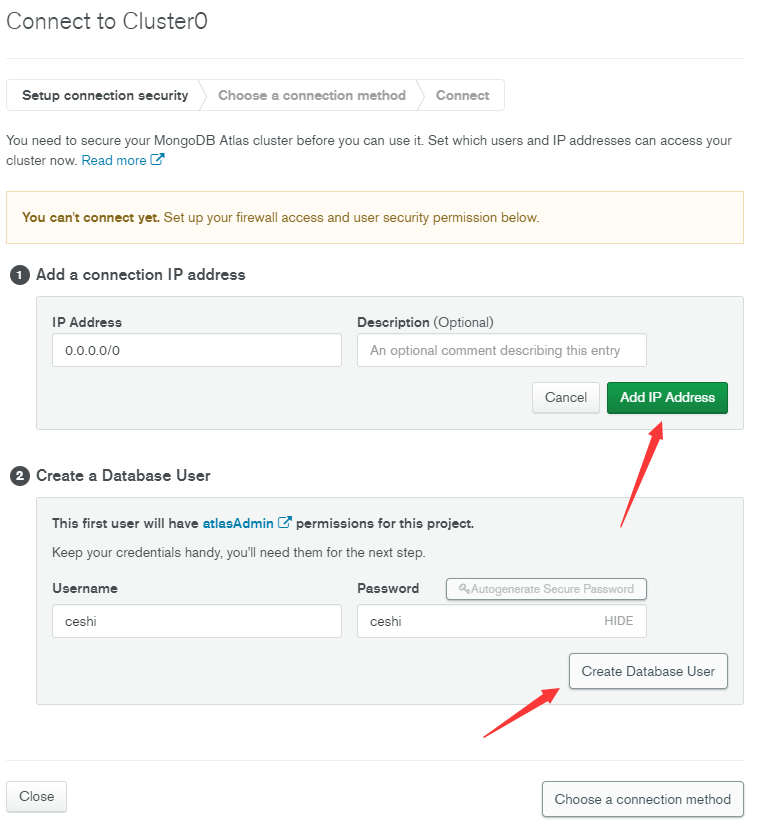This screenshot has width=761, height=825.
Task: Click the step 1 number badge
Action: [x=20, y=275]
